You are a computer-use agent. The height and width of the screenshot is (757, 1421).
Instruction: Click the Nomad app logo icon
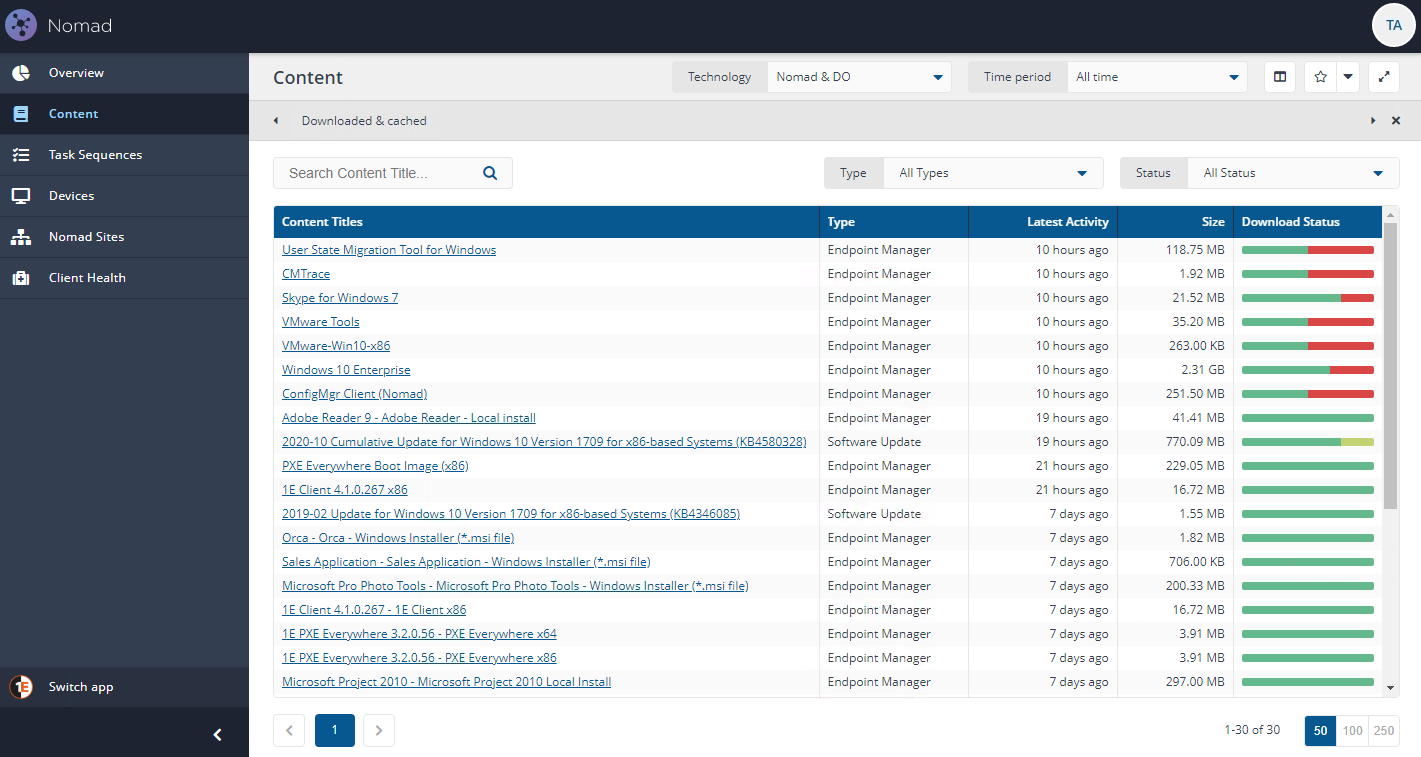coord(21,26)
